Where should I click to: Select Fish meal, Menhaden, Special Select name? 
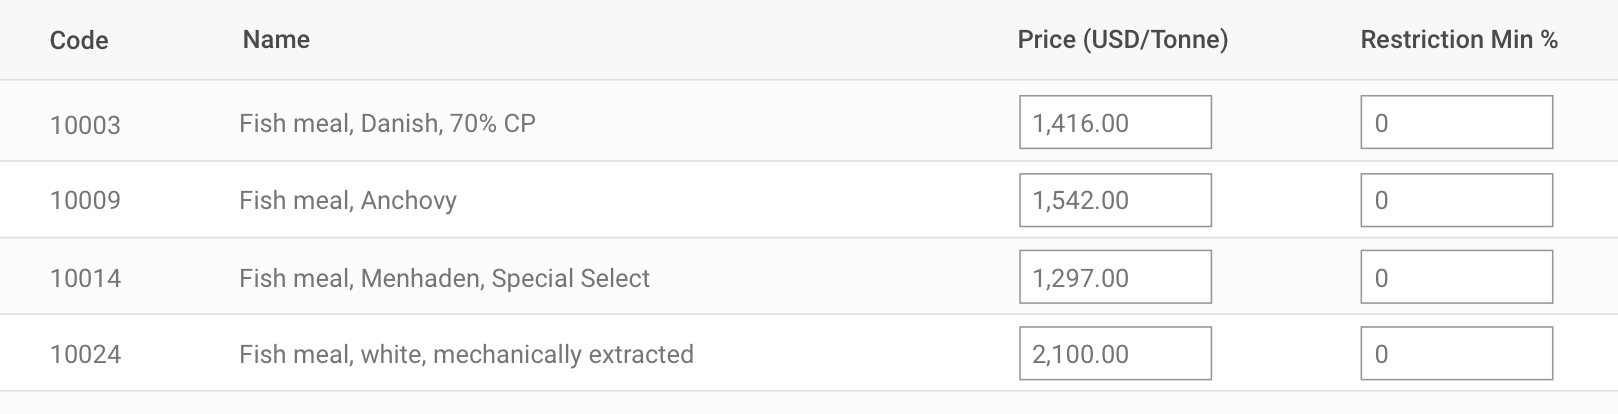[444, 278]
